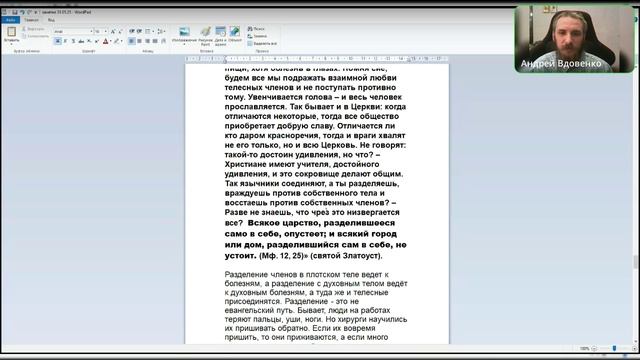640x360 pixels.
Task: Switch to the View (Вид) ribbon tab
Action: pyautogui.click(x=51, y=20)
